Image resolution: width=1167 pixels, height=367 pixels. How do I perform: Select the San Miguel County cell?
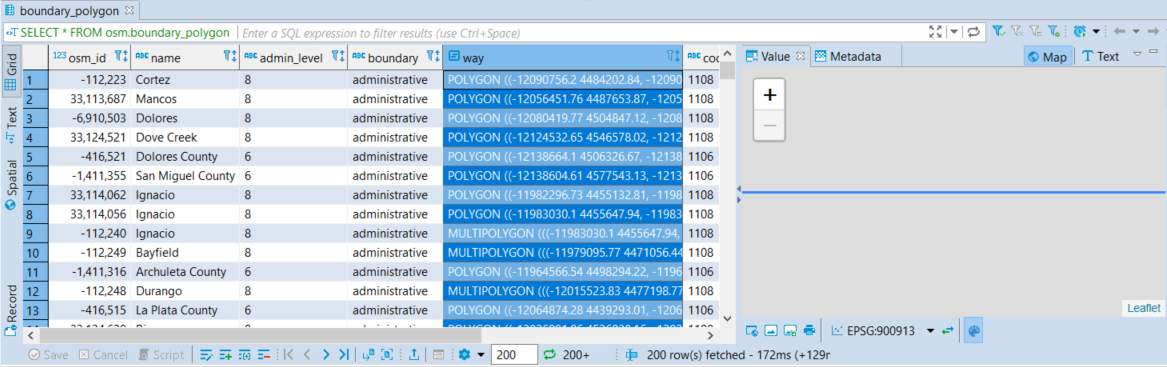point(185,176)
